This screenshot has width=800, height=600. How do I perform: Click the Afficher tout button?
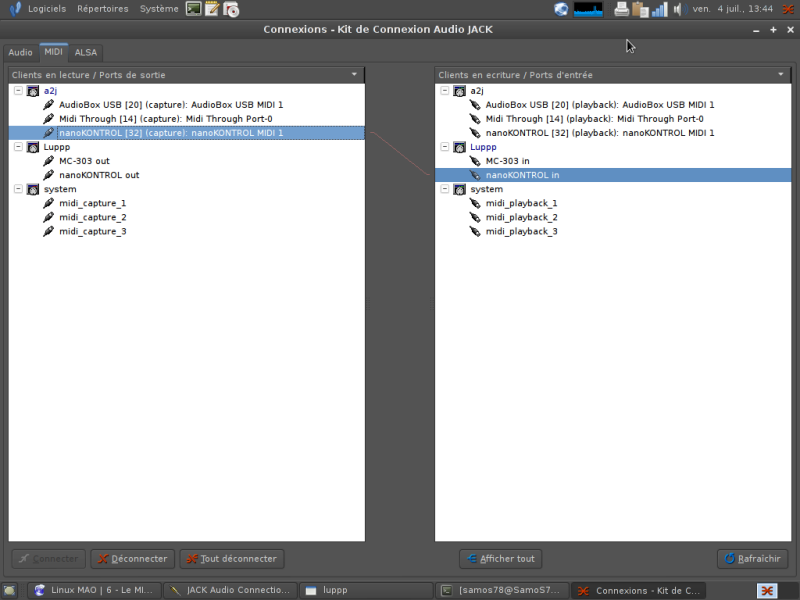coord(501,559)
